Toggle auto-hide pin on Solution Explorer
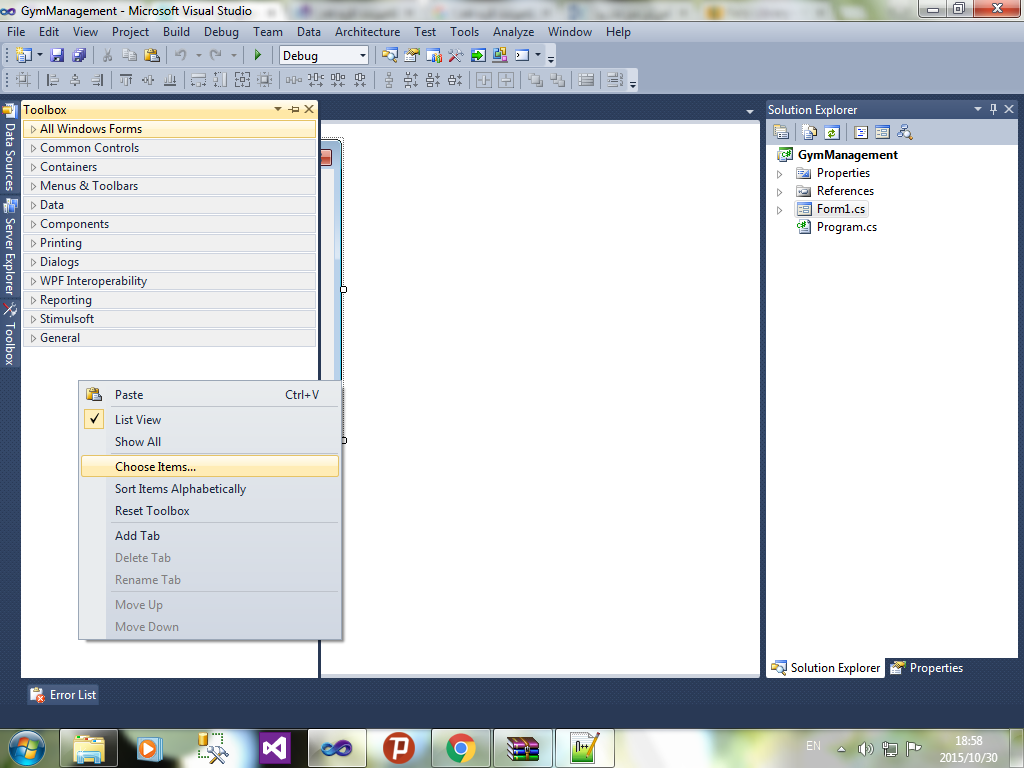Viewport: 1024px width, 768px height. (x=993, y=109)
